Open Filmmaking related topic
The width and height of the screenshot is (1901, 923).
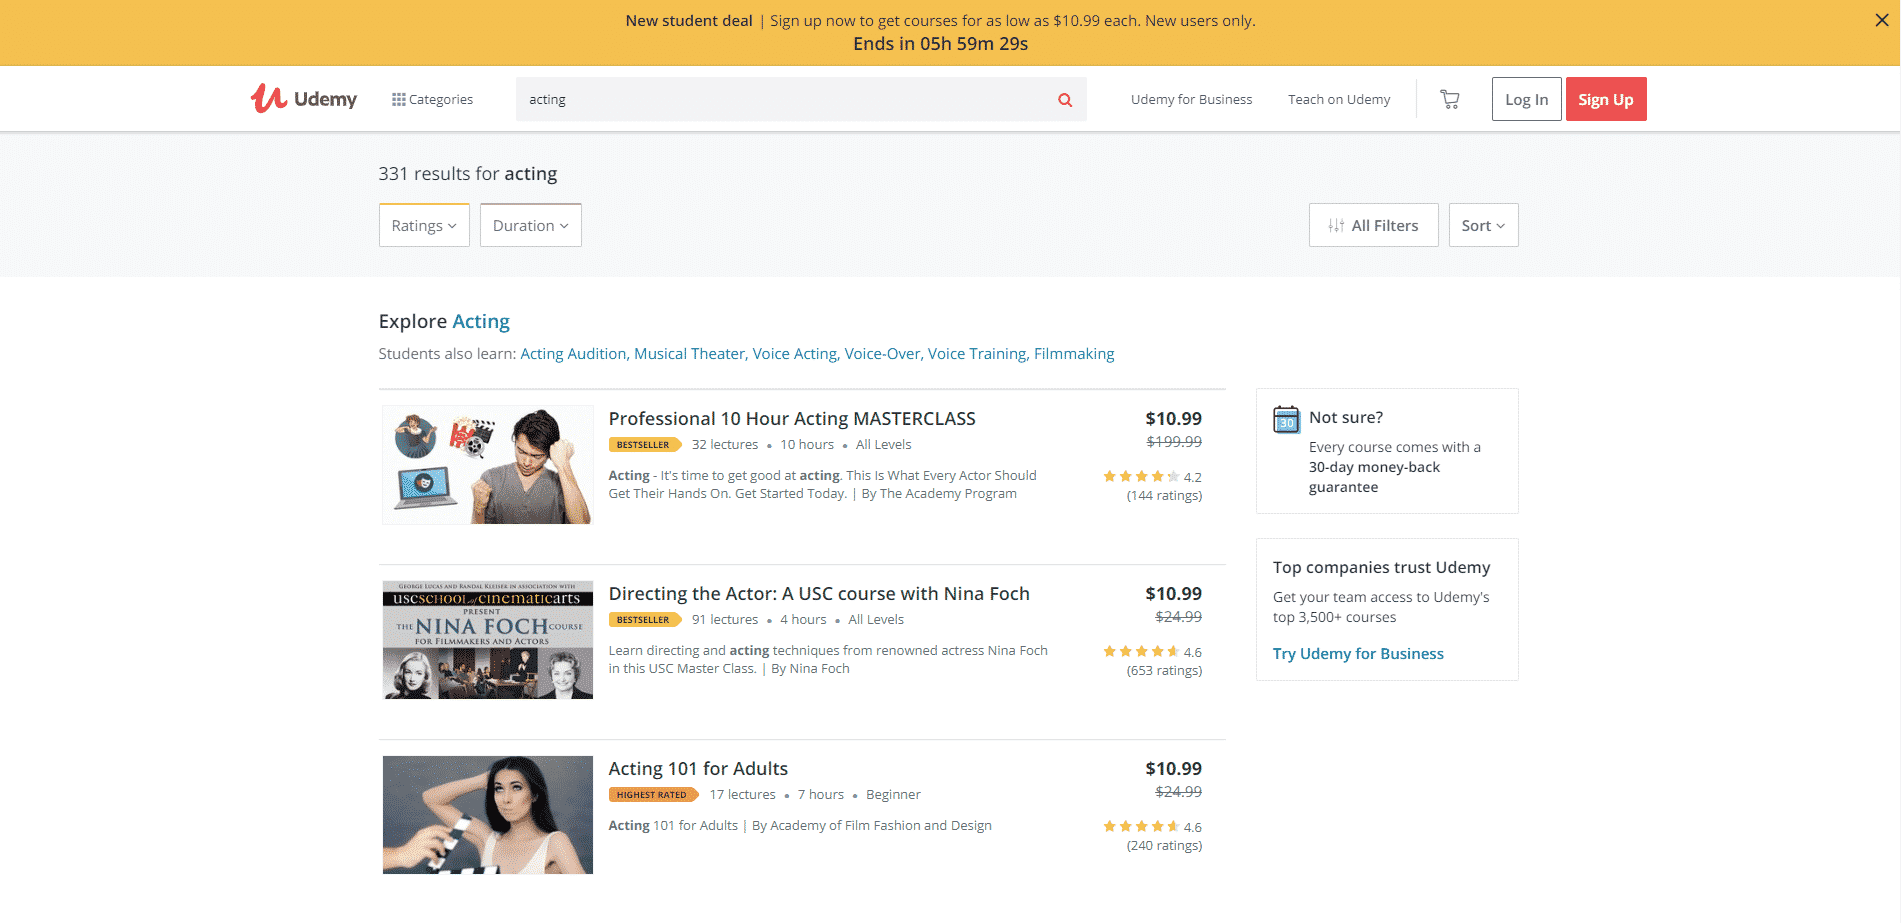tap(1074, 354)
